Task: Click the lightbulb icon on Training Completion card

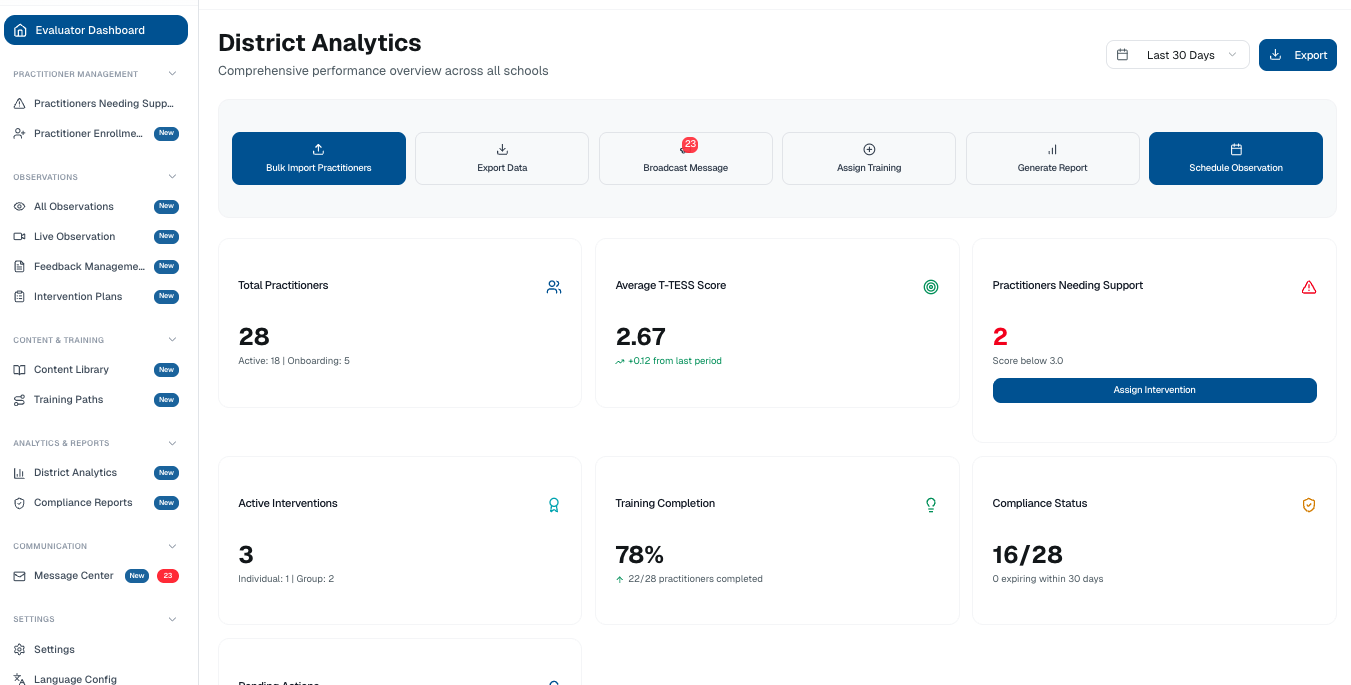Action: (x=931, y=505)
